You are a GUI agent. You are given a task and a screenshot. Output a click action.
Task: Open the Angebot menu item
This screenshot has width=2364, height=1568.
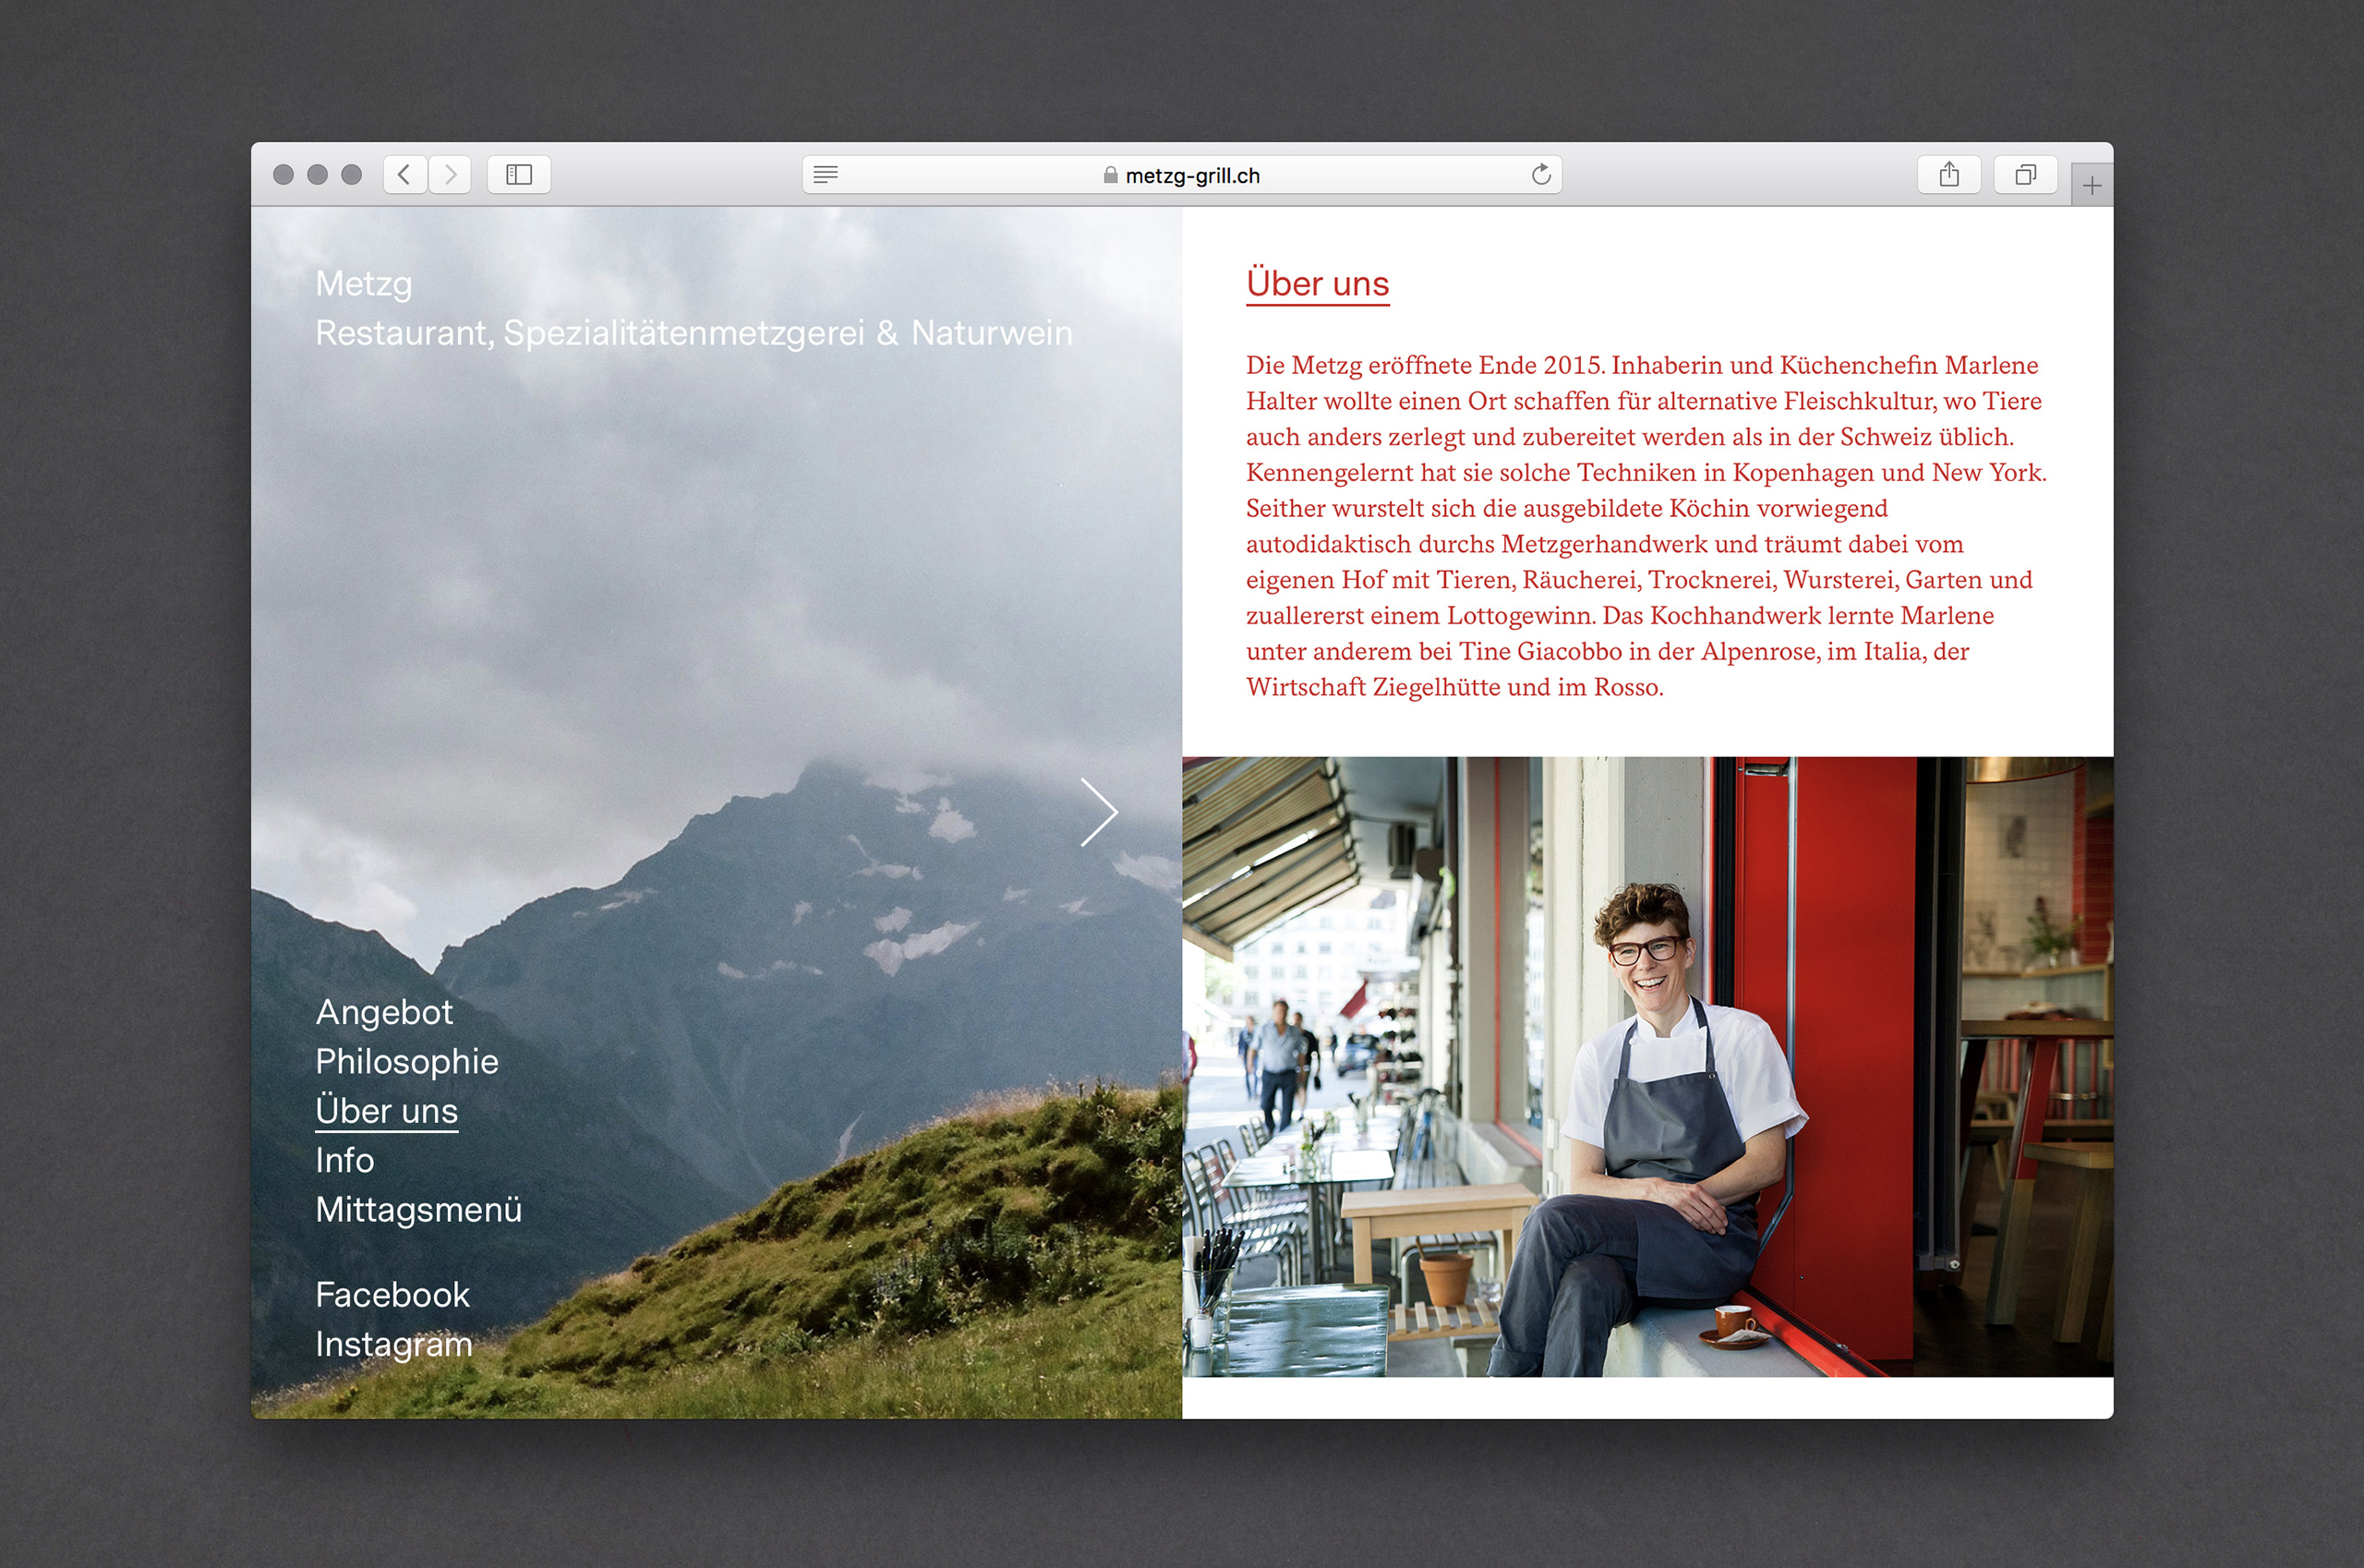pyautogui.click(x=384, y=1012)
